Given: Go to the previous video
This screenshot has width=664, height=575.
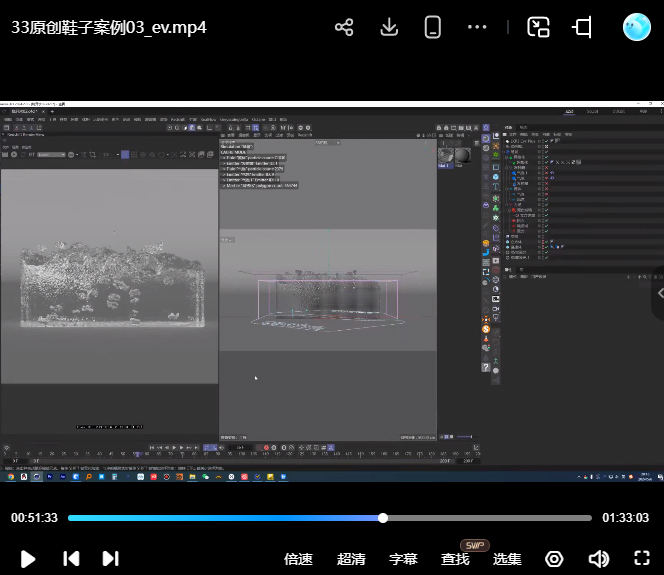Looking at the screenshot, I should [71, 558].
